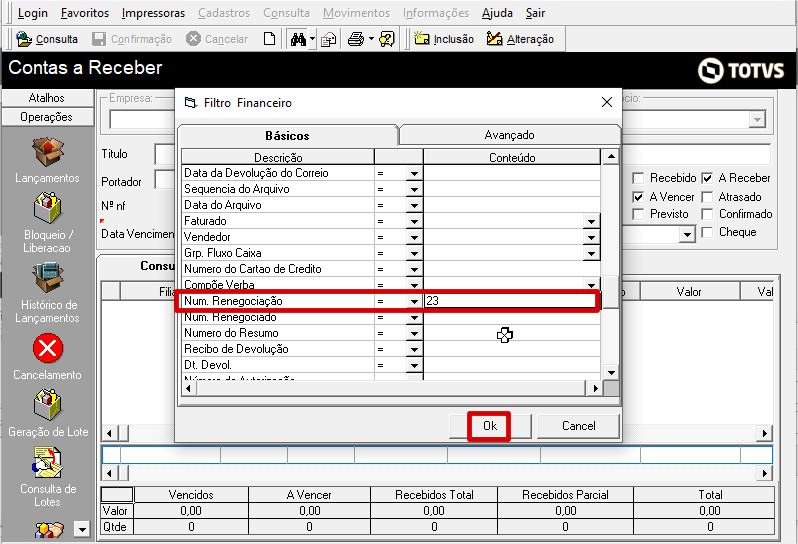Open operator dropdown for Faturado row
The width and height of the screenshot is (798, 544).
414,221
